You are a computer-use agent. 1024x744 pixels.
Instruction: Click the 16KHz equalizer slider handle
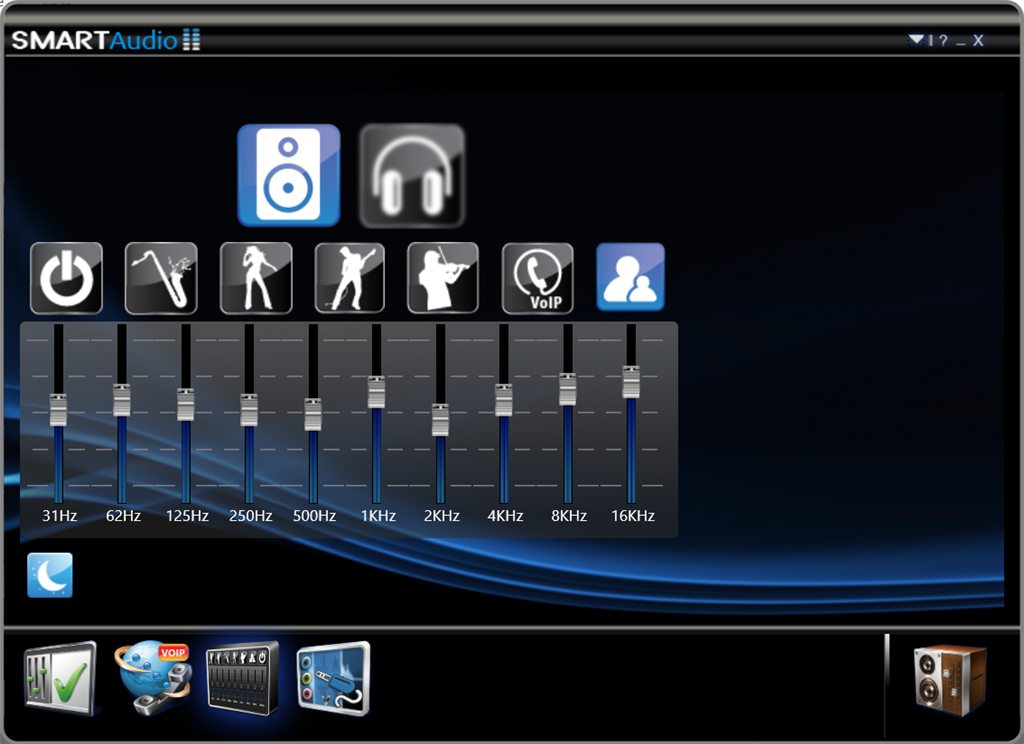[x=631, y=382]
